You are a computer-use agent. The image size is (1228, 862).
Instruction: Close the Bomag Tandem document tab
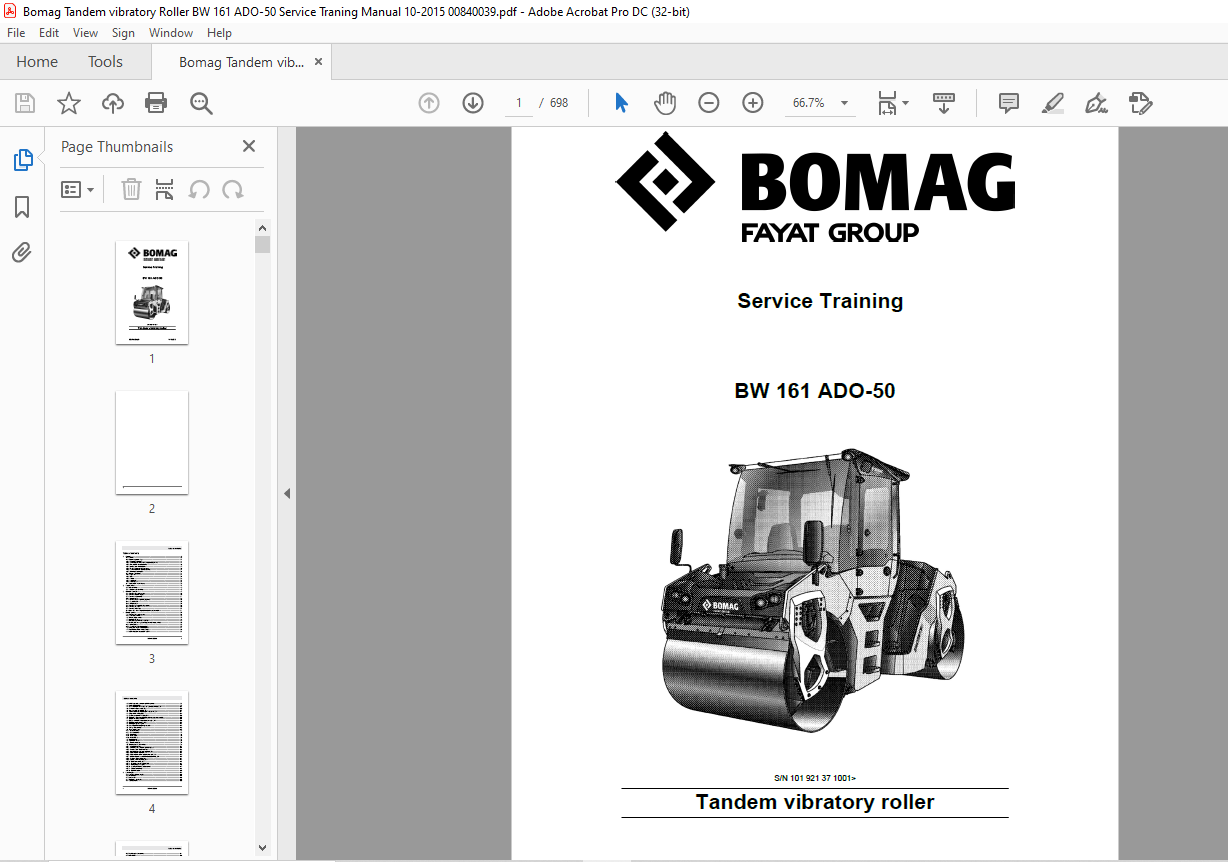pos(318,62)
